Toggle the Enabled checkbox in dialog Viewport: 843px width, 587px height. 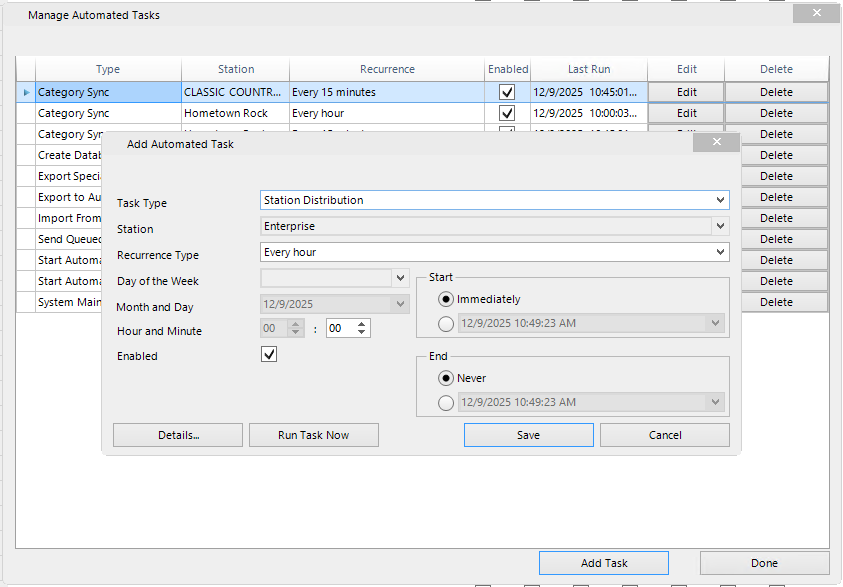[x=268, y=355]
